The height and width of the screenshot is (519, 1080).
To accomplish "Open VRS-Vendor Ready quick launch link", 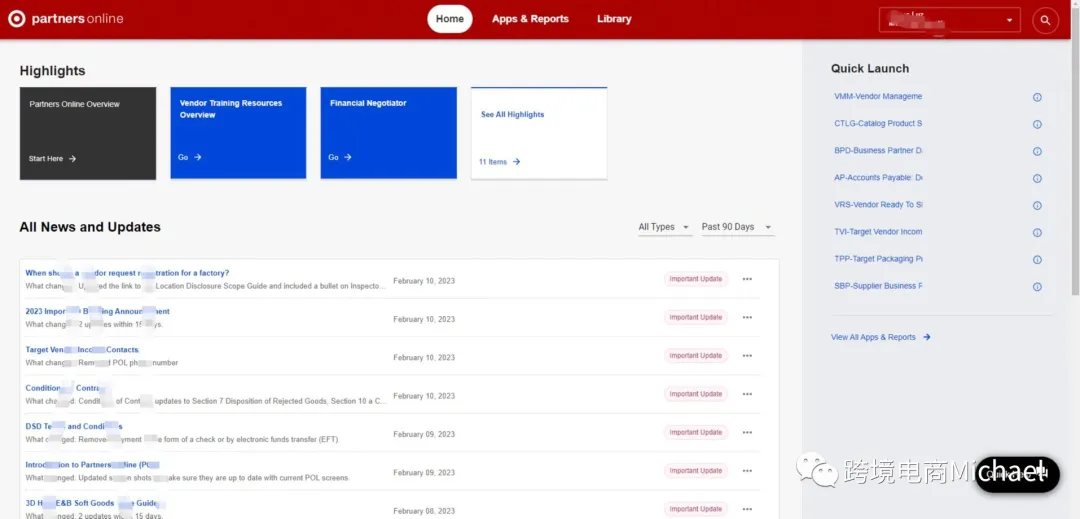I will pos(878,204).
